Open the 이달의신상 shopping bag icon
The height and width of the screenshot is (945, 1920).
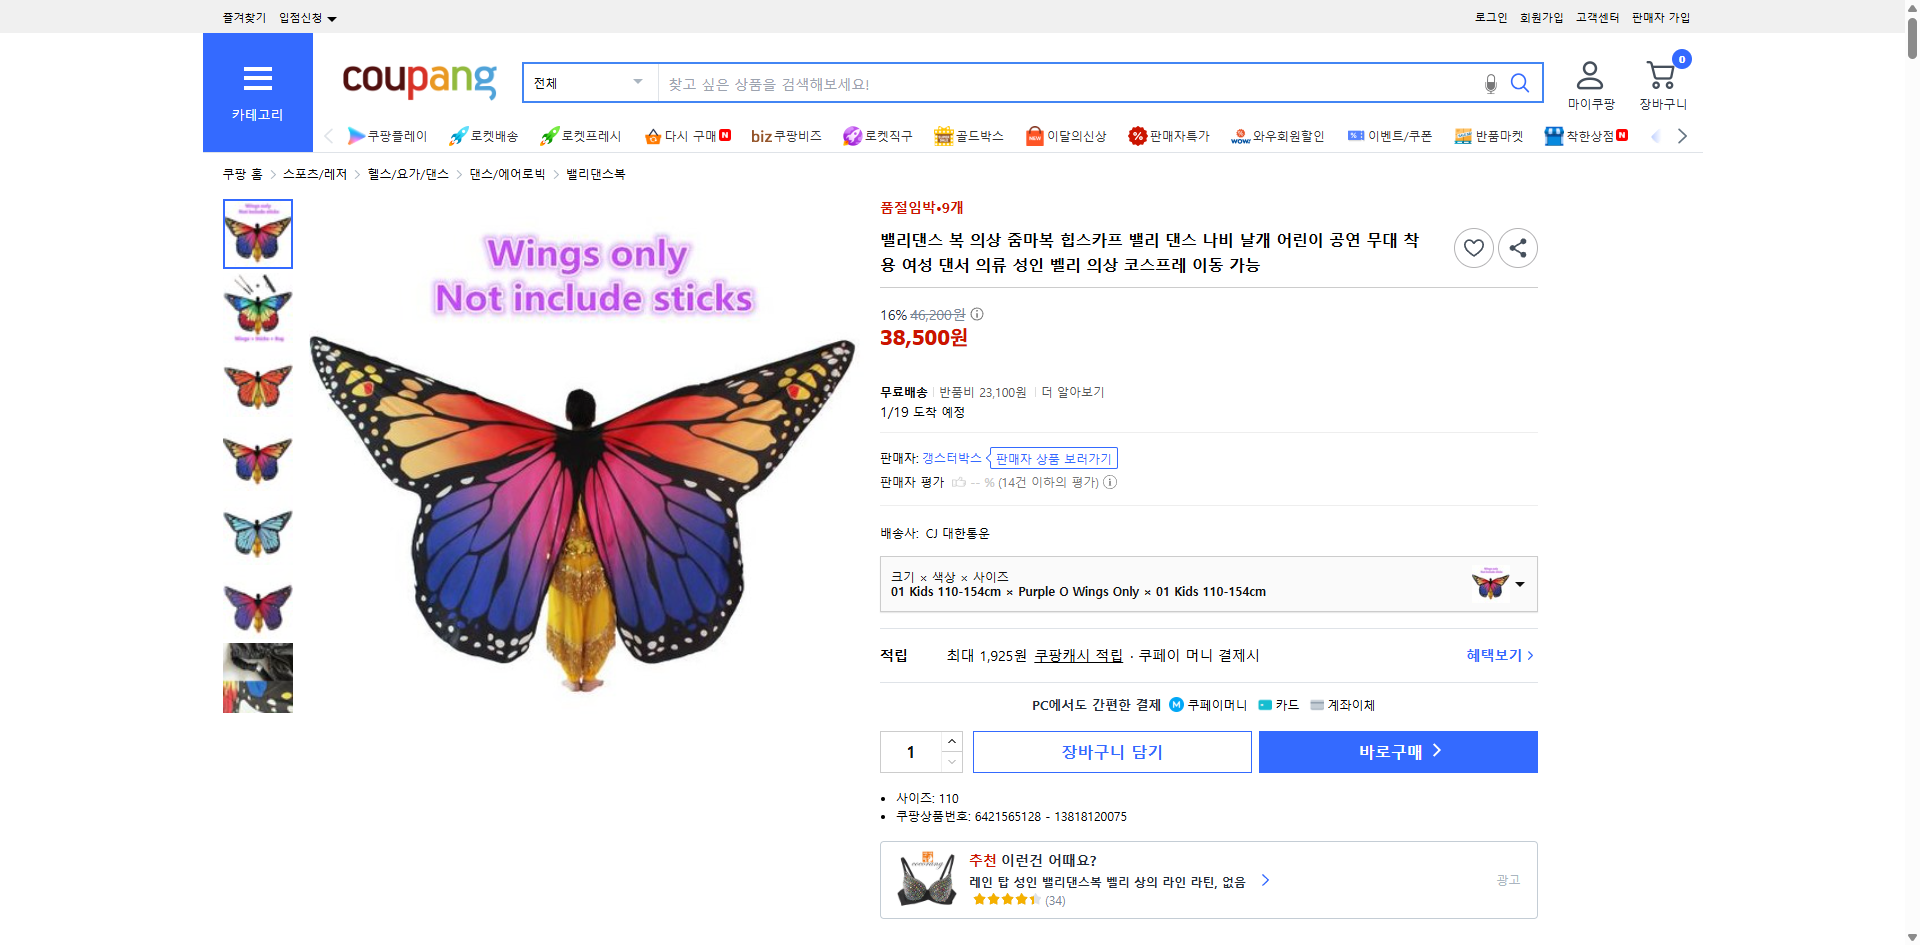(x=1033, y=136)
